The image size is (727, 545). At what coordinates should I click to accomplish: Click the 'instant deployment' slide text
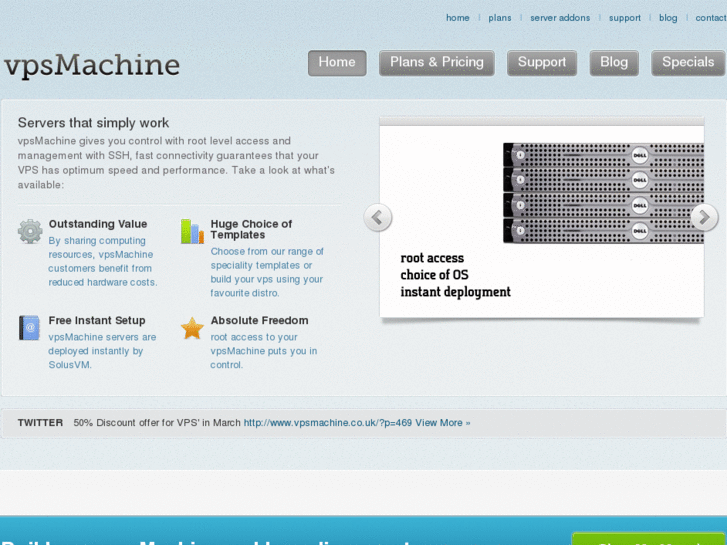click(455, 292)
